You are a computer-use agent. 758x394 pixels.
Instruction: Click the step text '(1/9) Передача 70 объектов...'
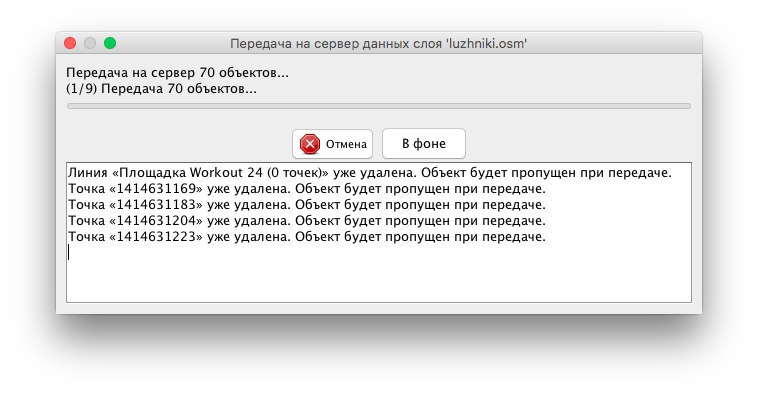pos(161,89)
